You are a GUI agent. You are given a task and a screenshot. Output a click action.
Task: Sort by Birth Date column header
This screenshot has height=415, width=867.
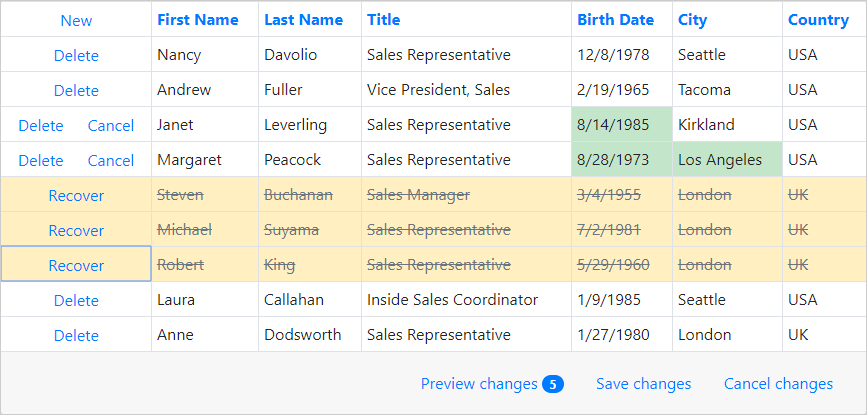(x=616, y=20)
